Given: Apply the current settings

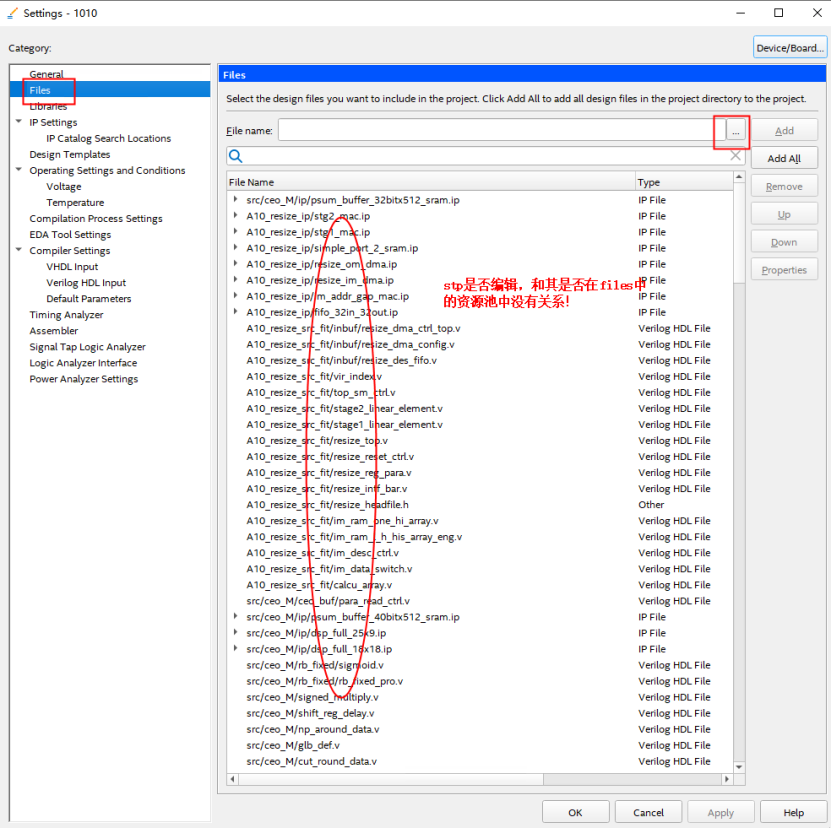Looking at the screenshot, I should (720, 811).
